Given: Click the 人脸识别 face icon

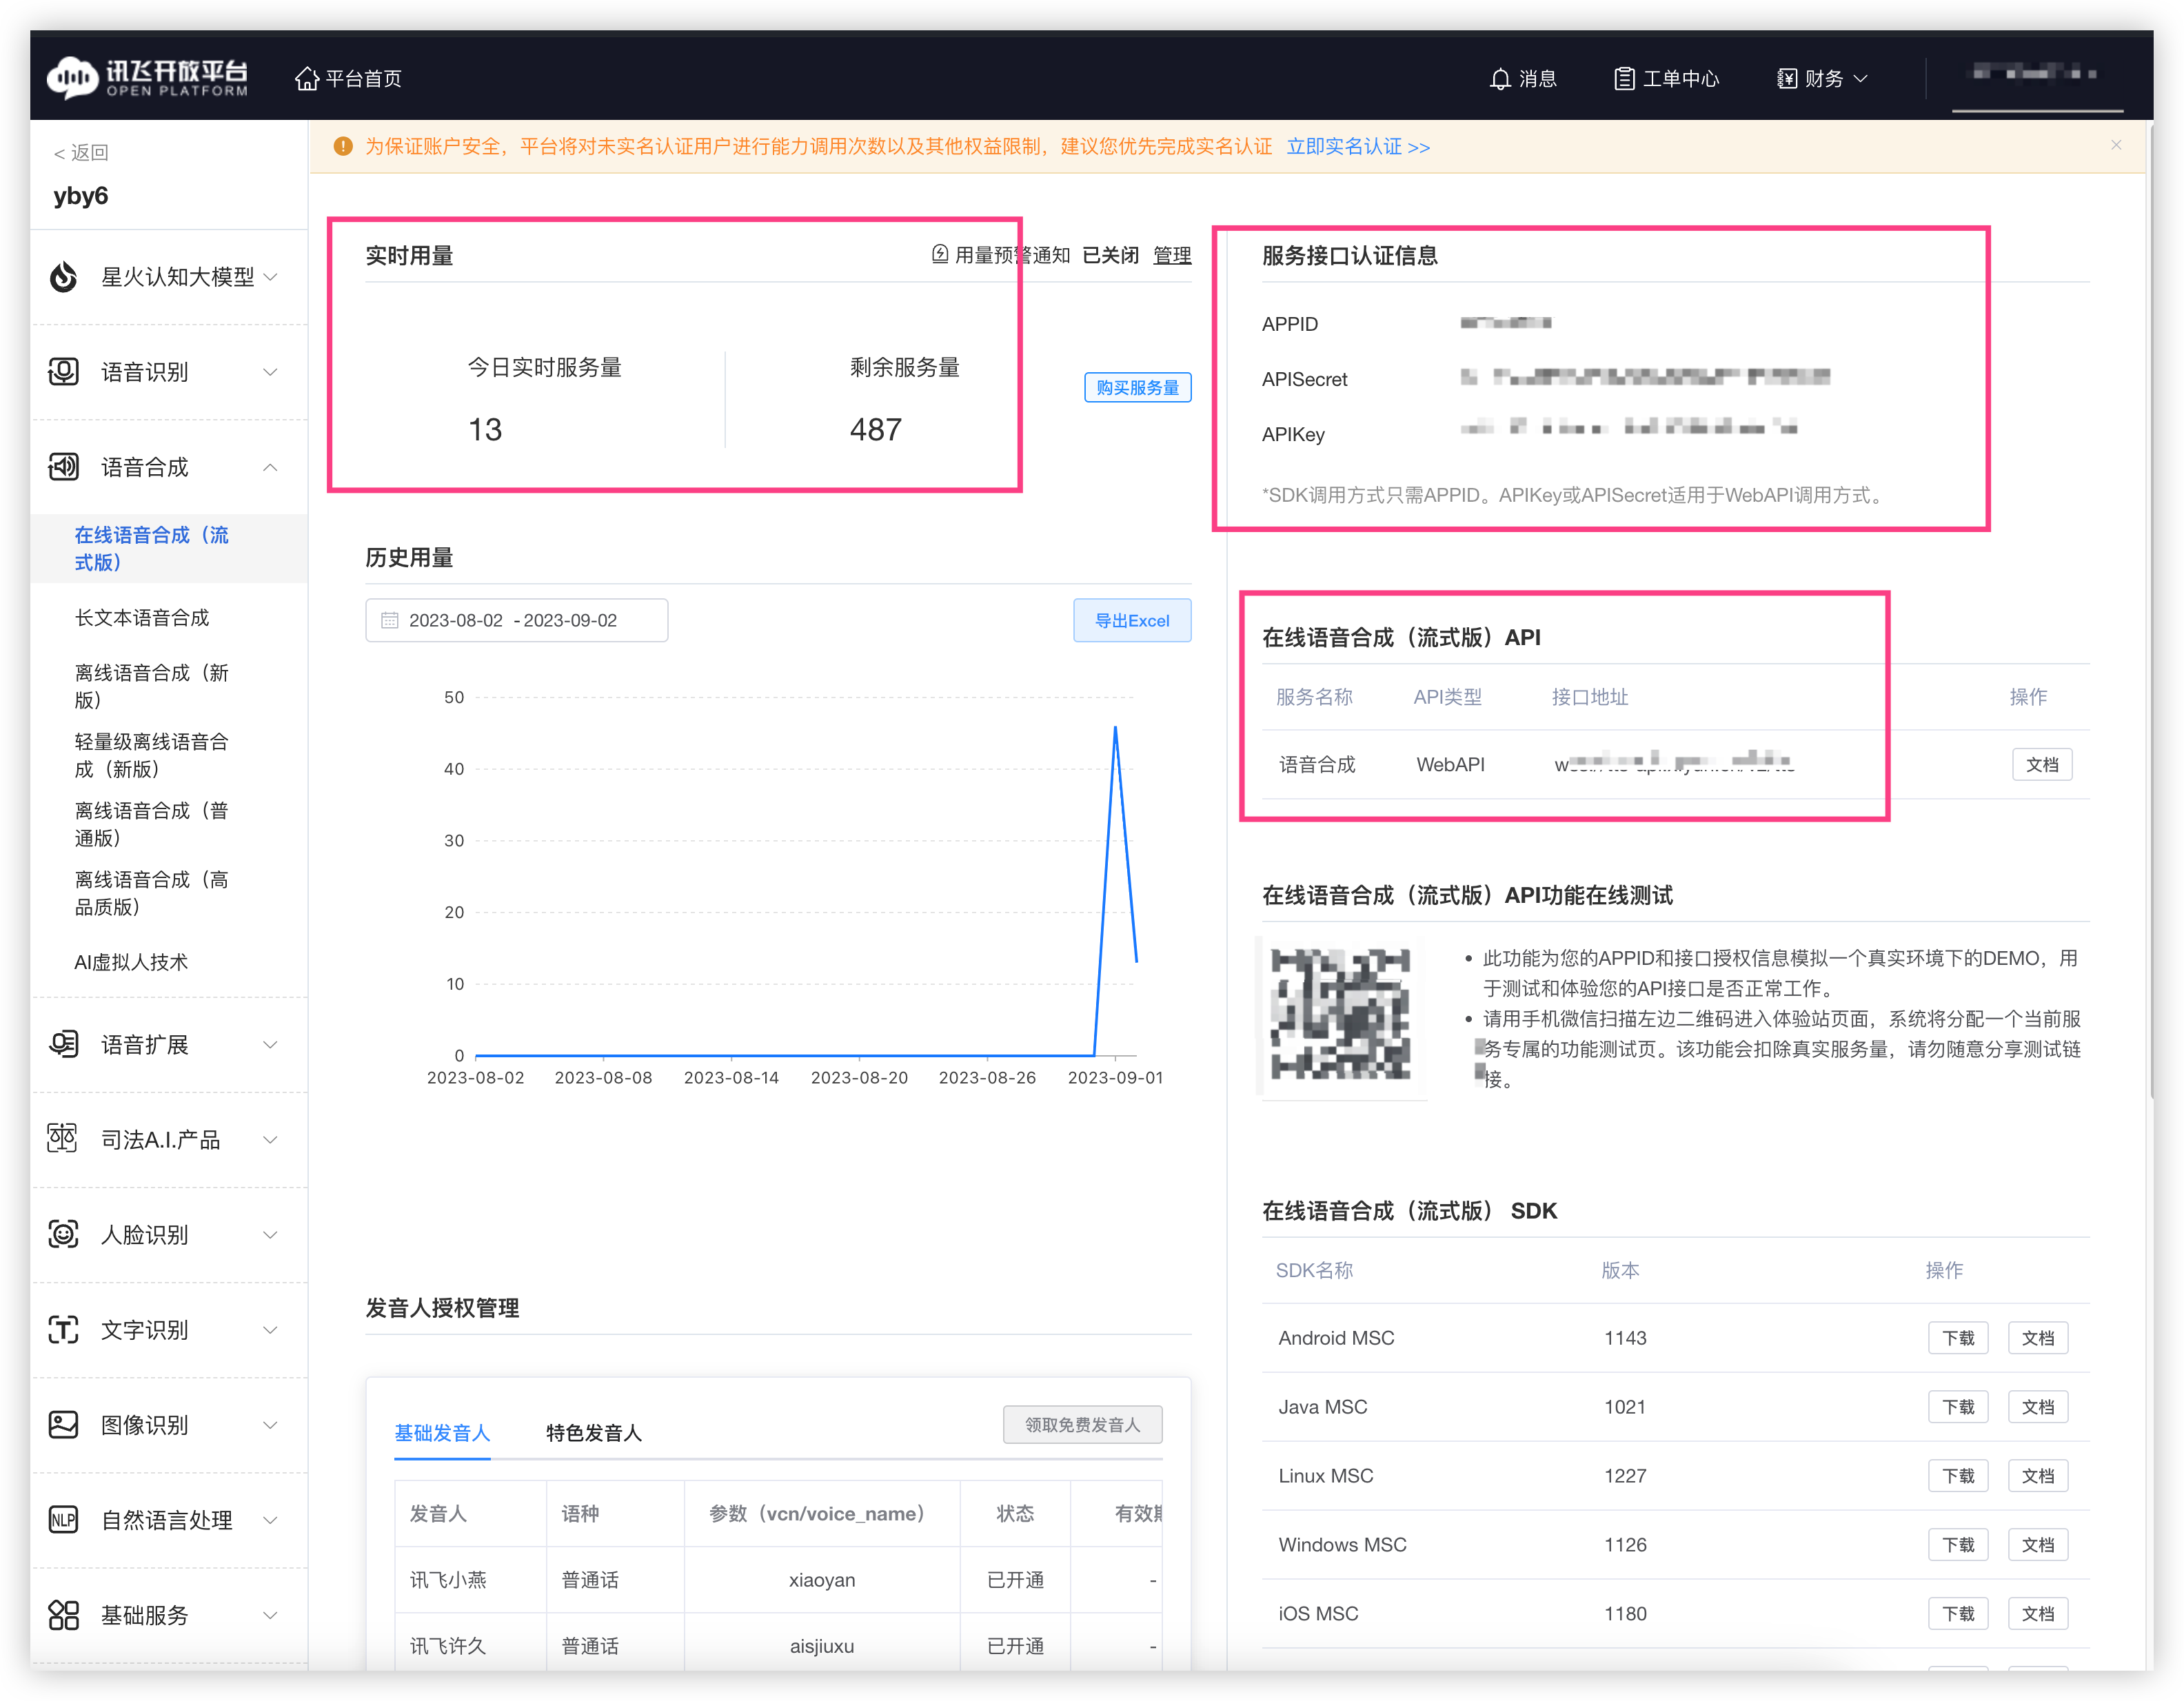Looking at the screenshot, I should pos(64,1235).
